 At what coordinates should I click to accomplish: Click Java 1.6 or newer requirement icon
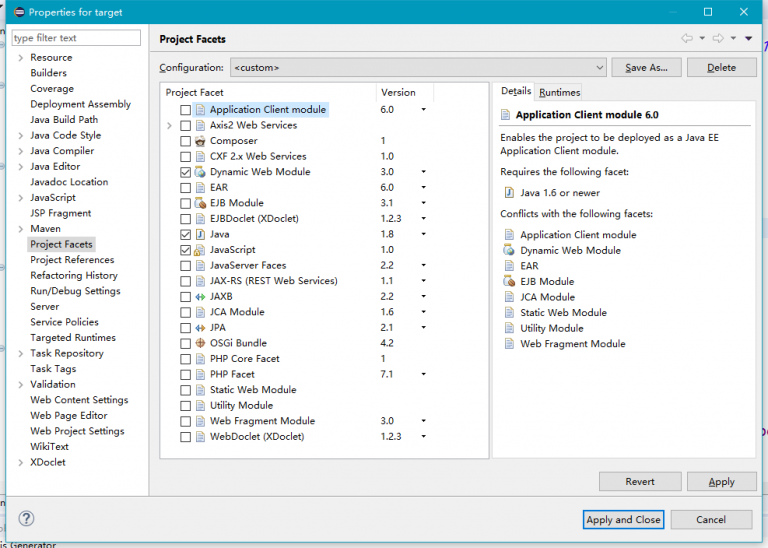(x=509, y=192)
